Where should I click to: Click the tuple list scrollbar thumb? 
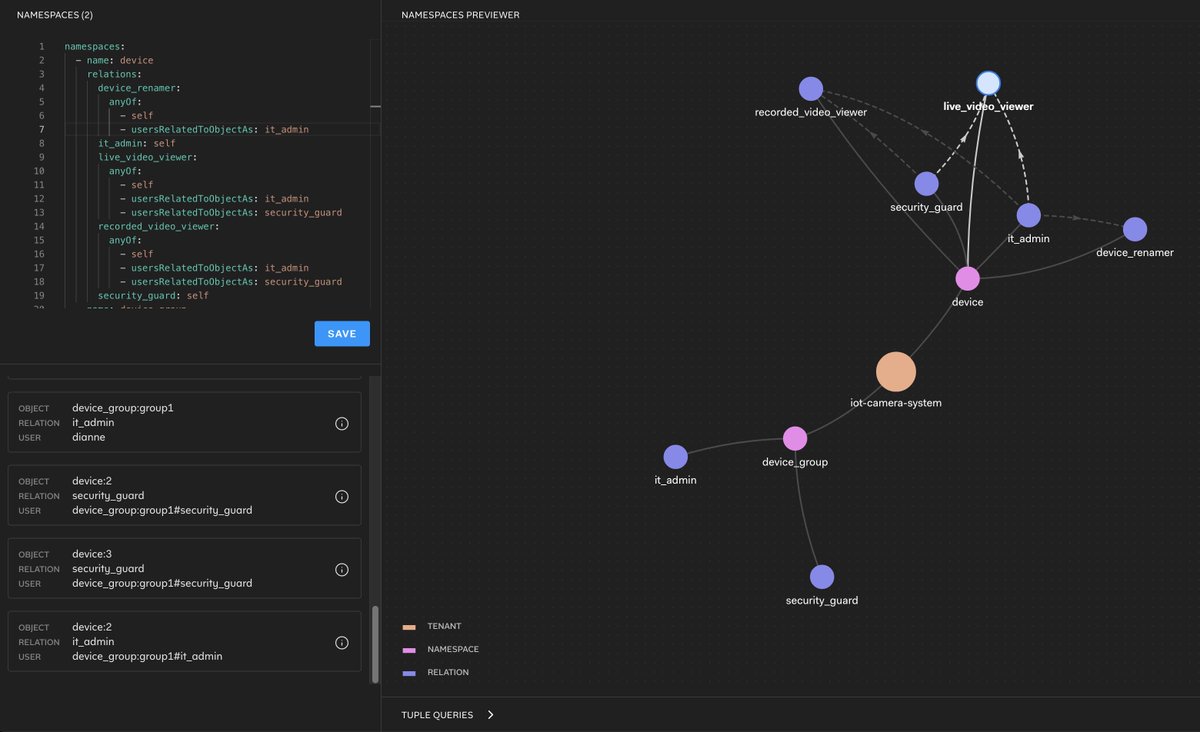point(375,644)
